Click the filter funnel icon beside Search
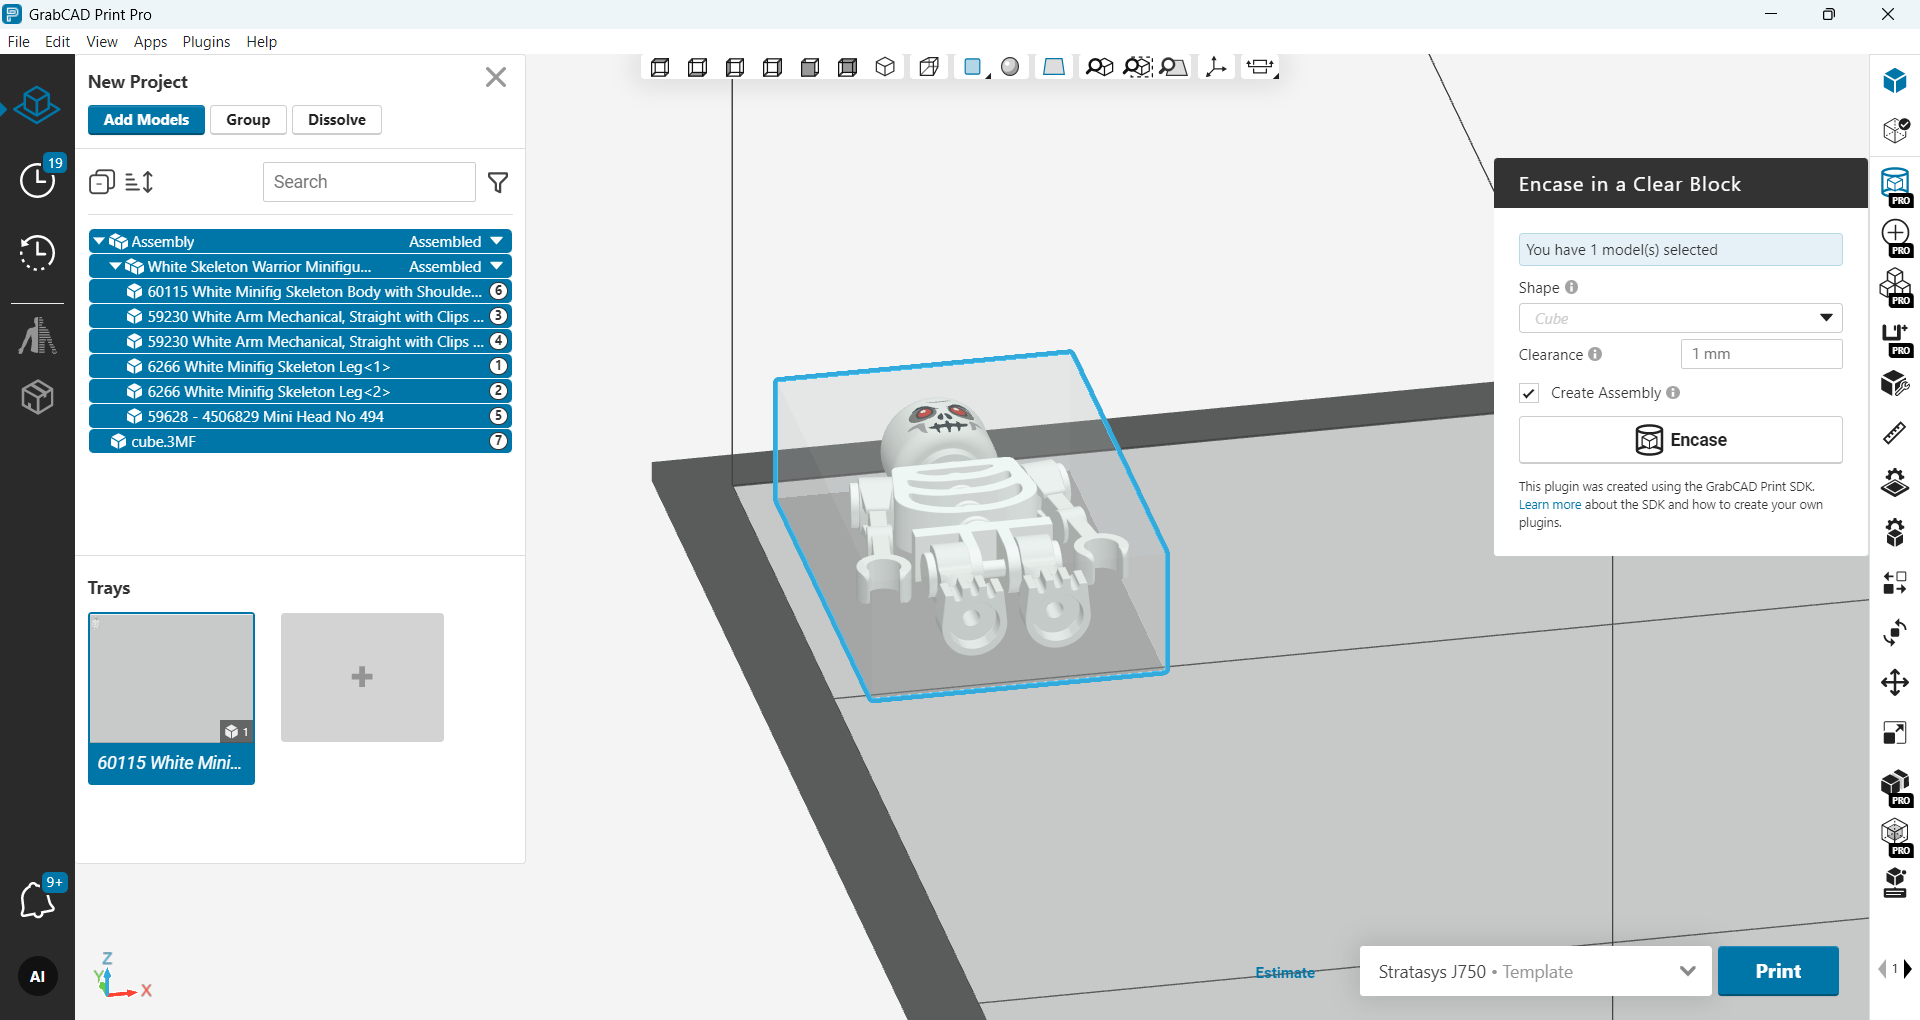This screenshot has width=1920, height=1020. tap(497, 182)
